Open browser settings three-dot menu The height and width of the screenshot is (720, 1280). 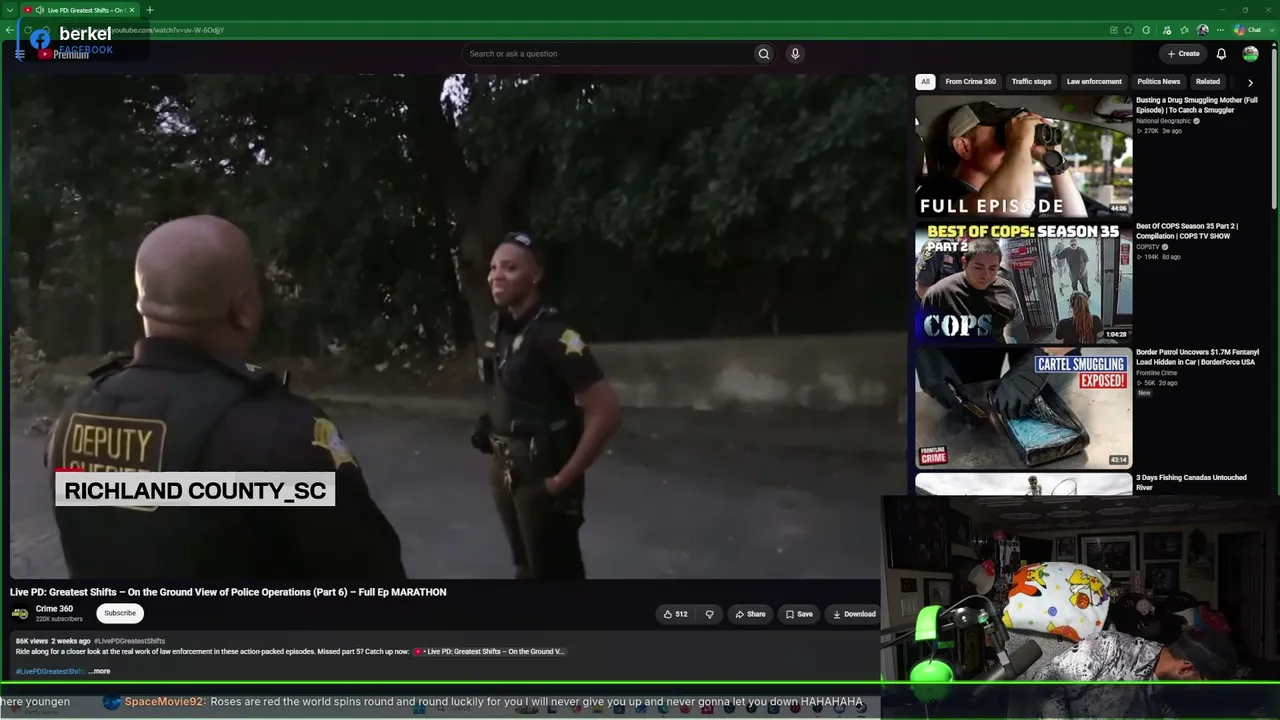pyautogui.click(x=1220, y=30)
